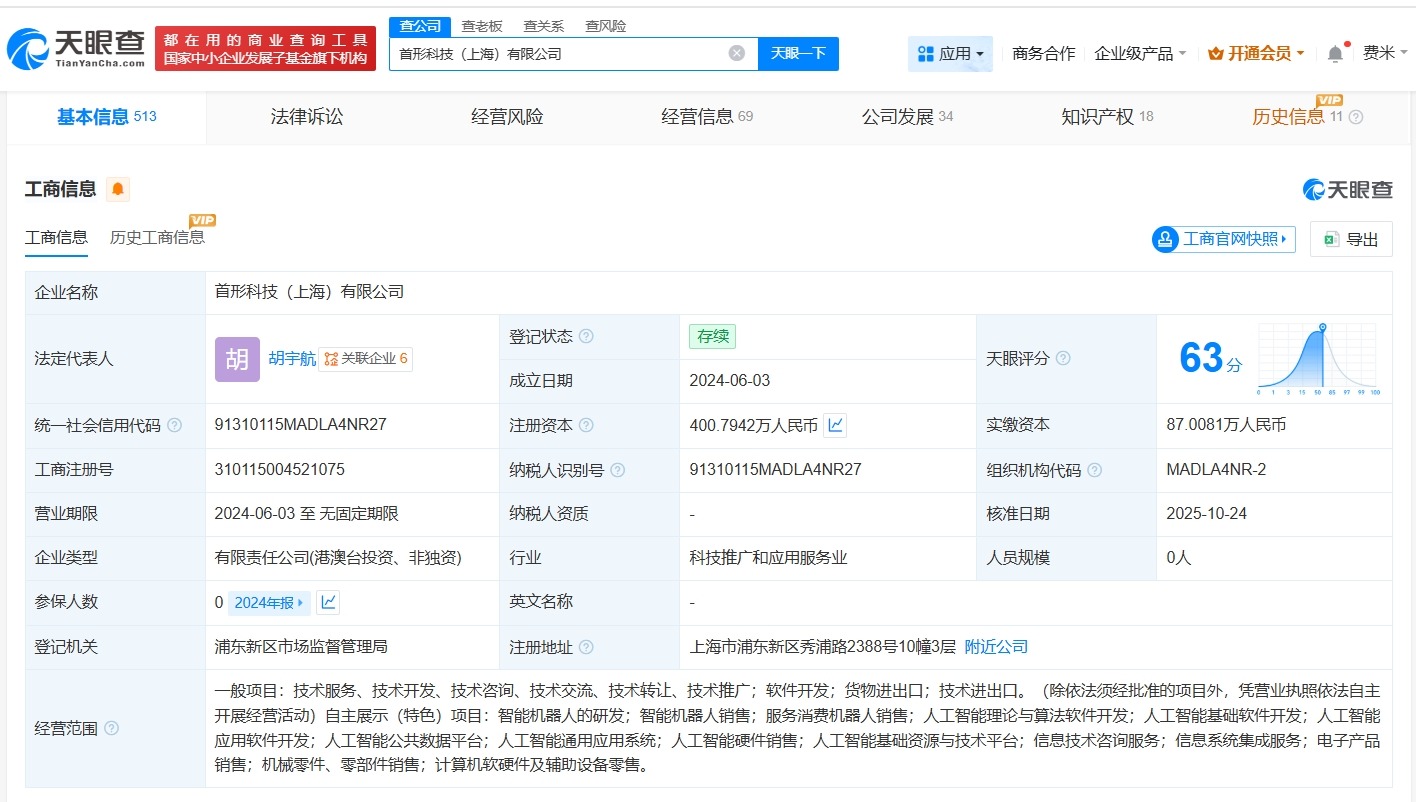Click the 天眼一下 search button
1416x802 pixels.
pos(797,53)
